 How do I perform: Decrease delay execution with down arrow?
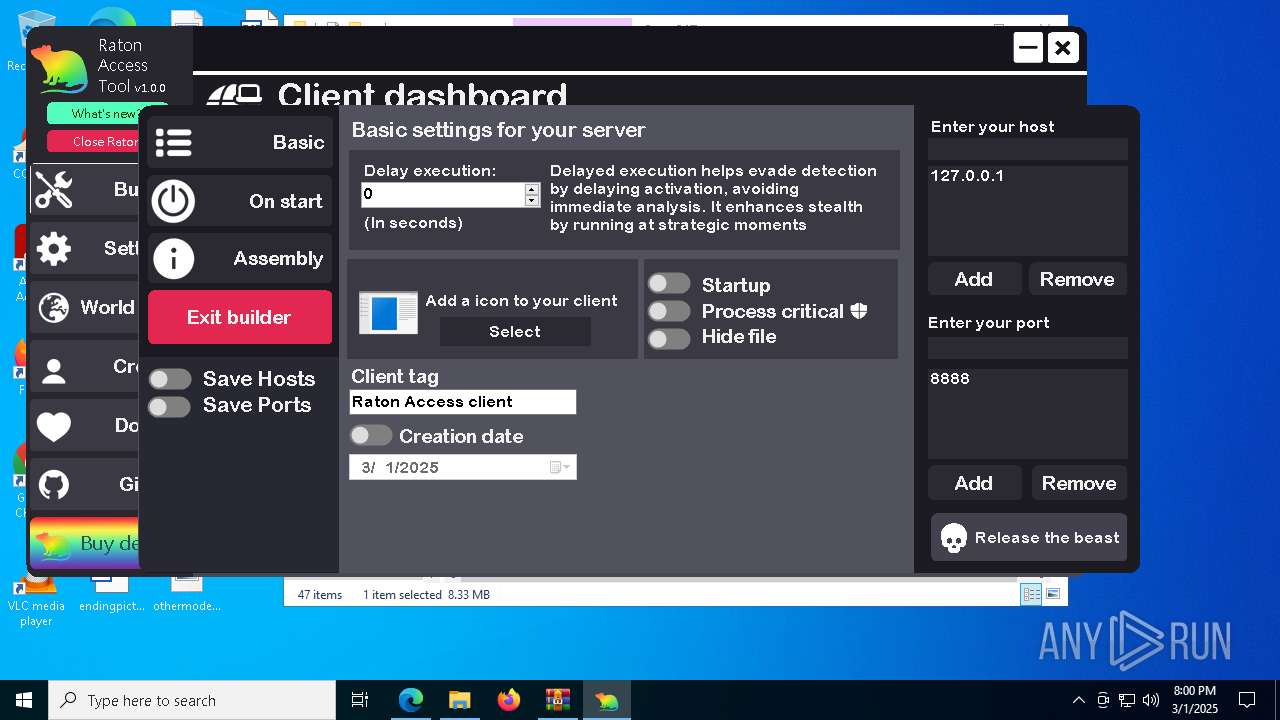tap(532, 201)
